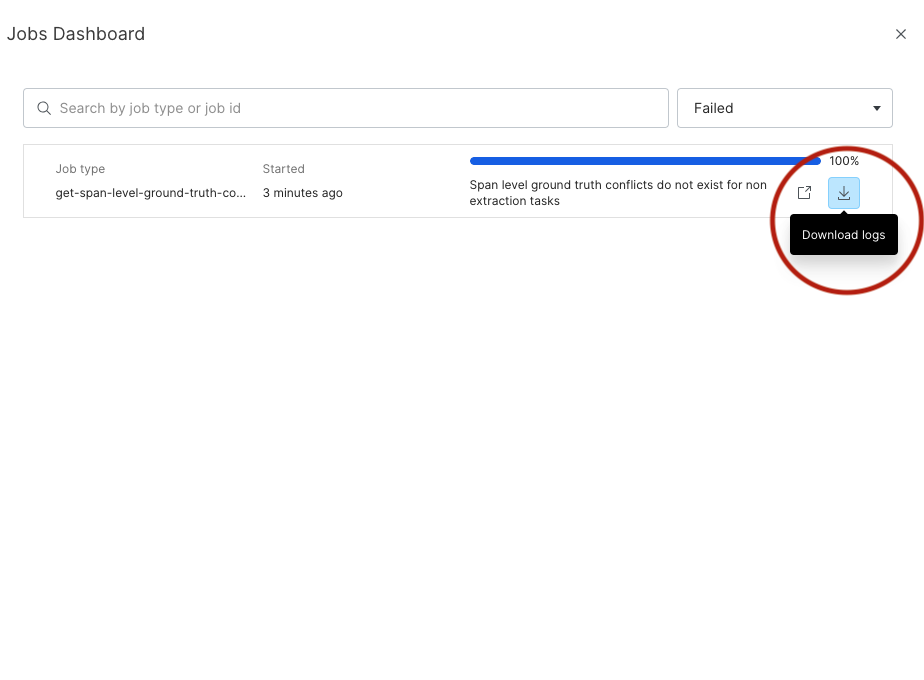
Task: Select the get-span-level-ground-truth-co... job name
Action: 150,193
